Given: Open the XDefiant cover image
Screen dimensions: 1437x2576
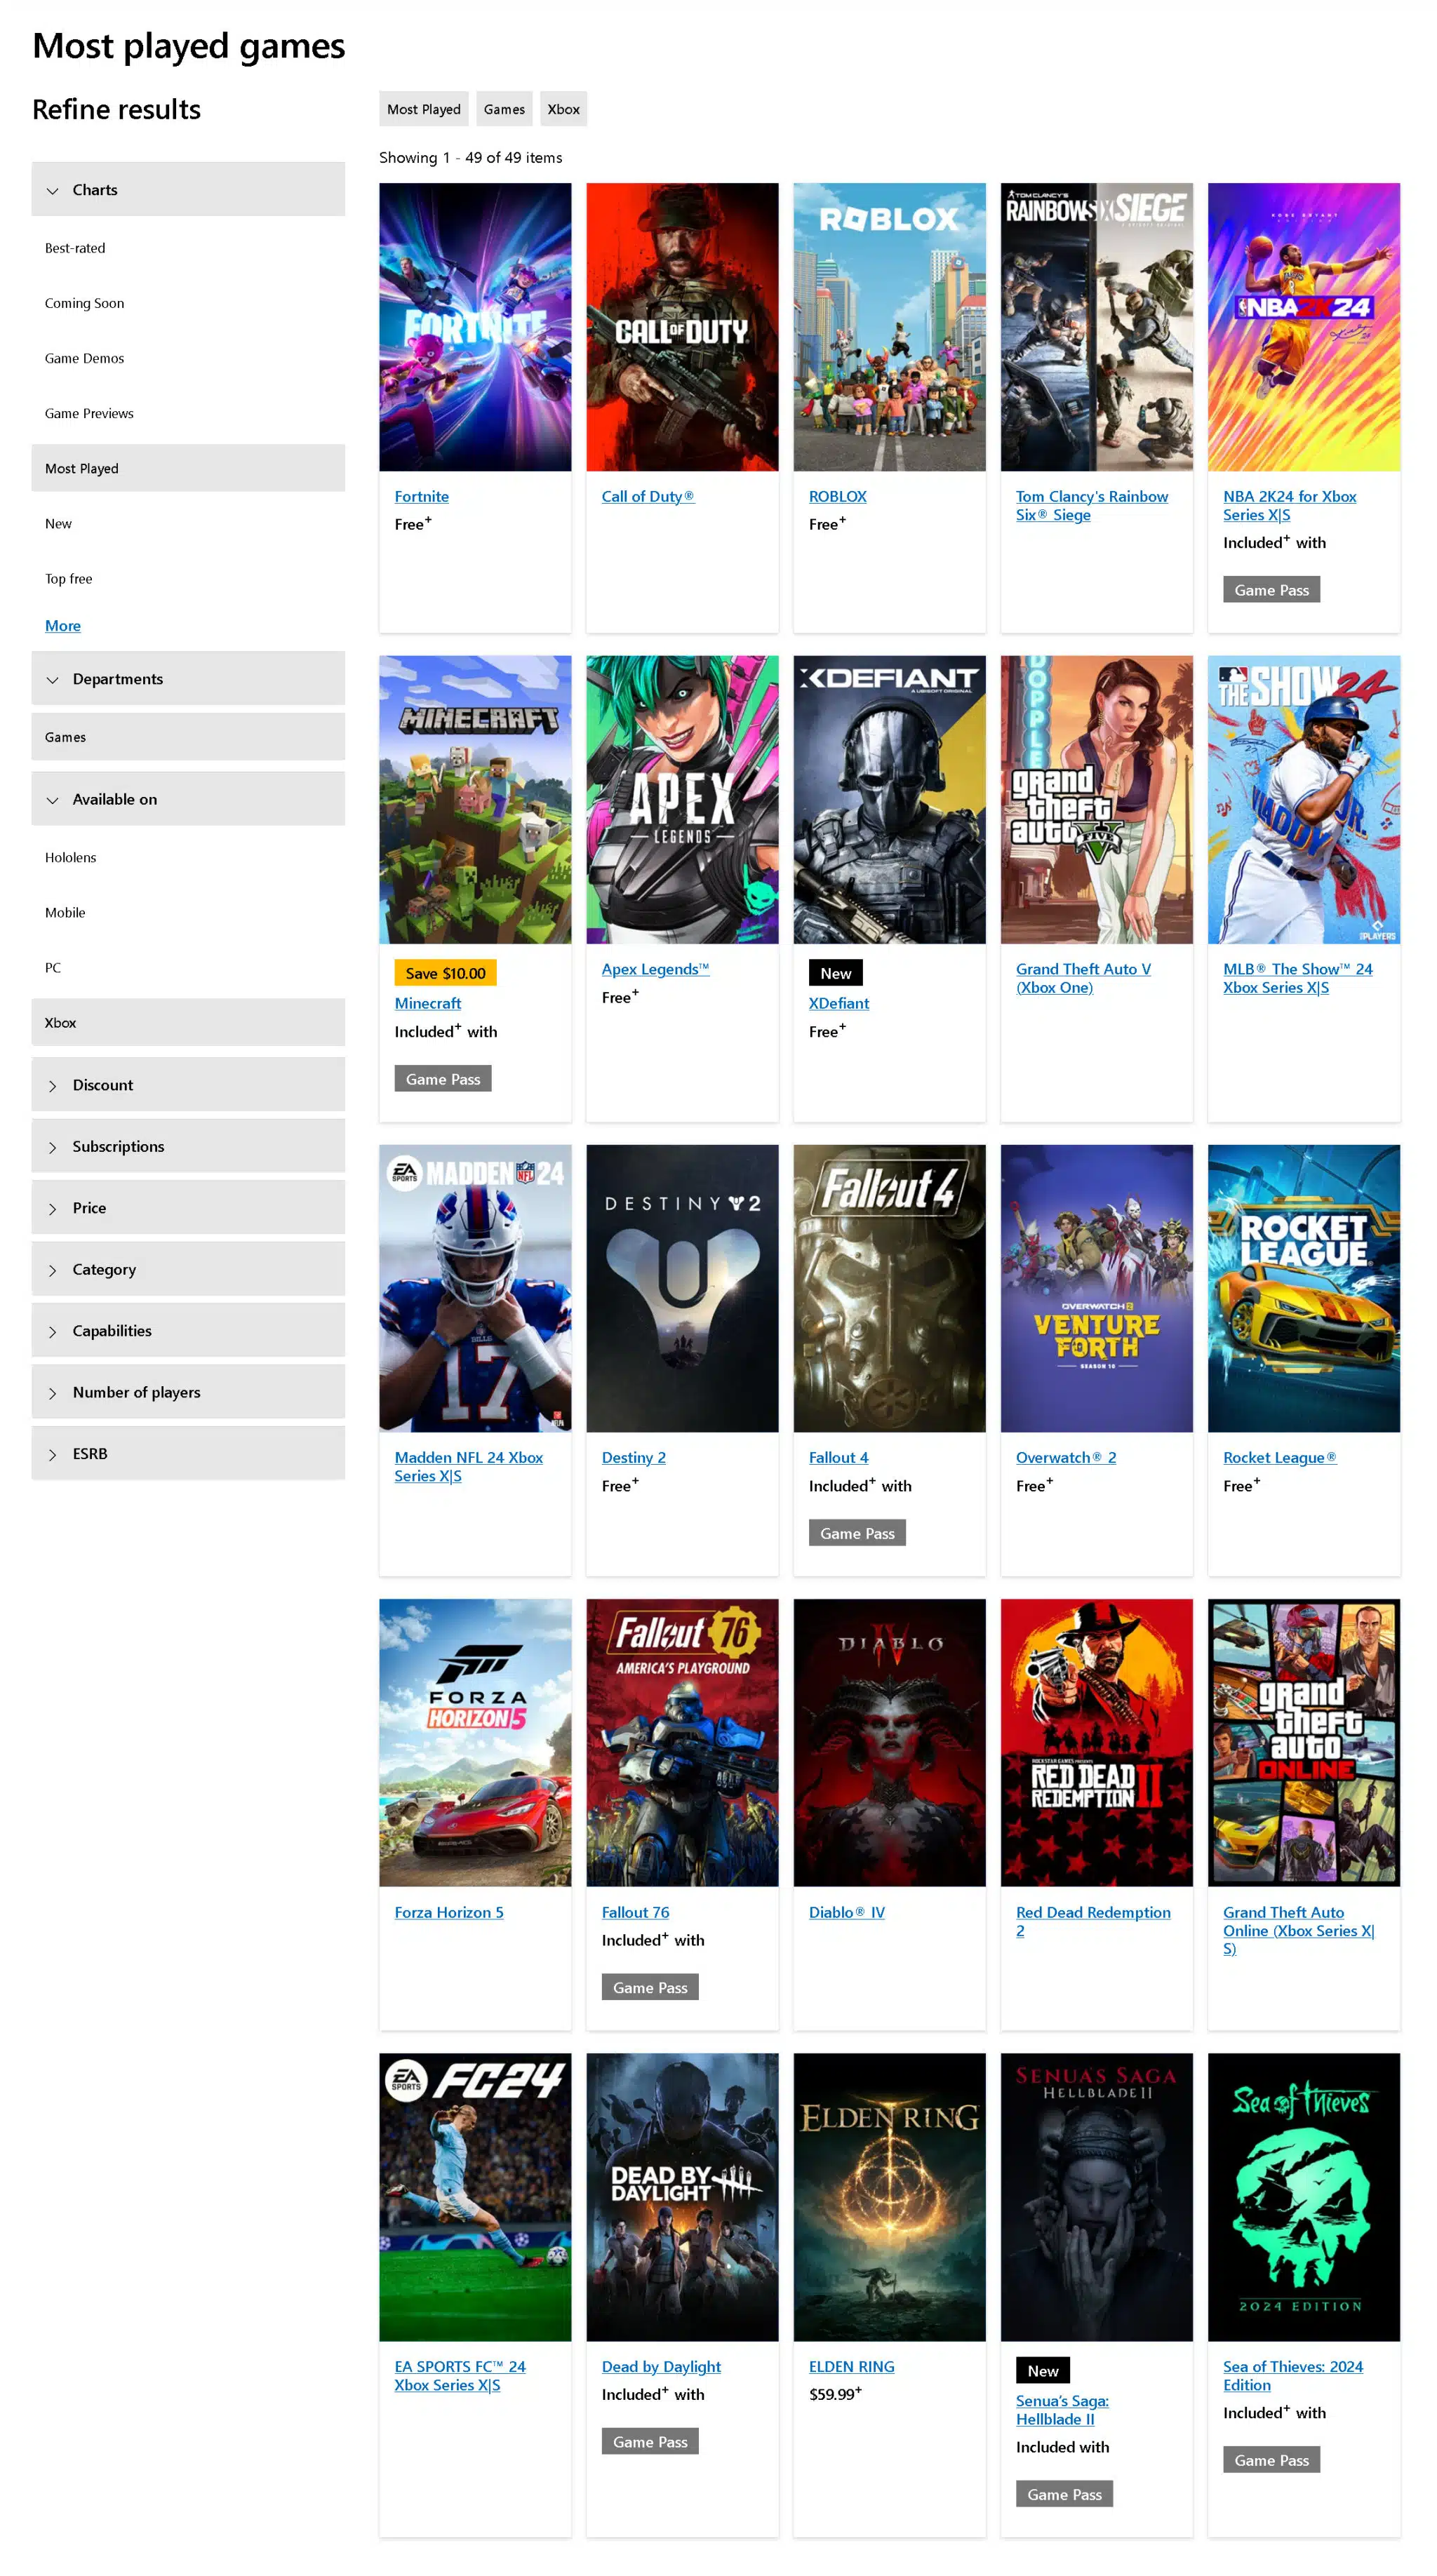Looking at the screenshot, I should coord(889,800).
